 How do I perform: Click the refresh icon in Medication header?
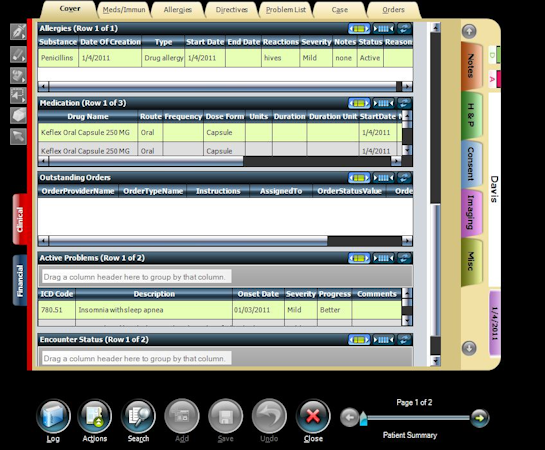404,103
